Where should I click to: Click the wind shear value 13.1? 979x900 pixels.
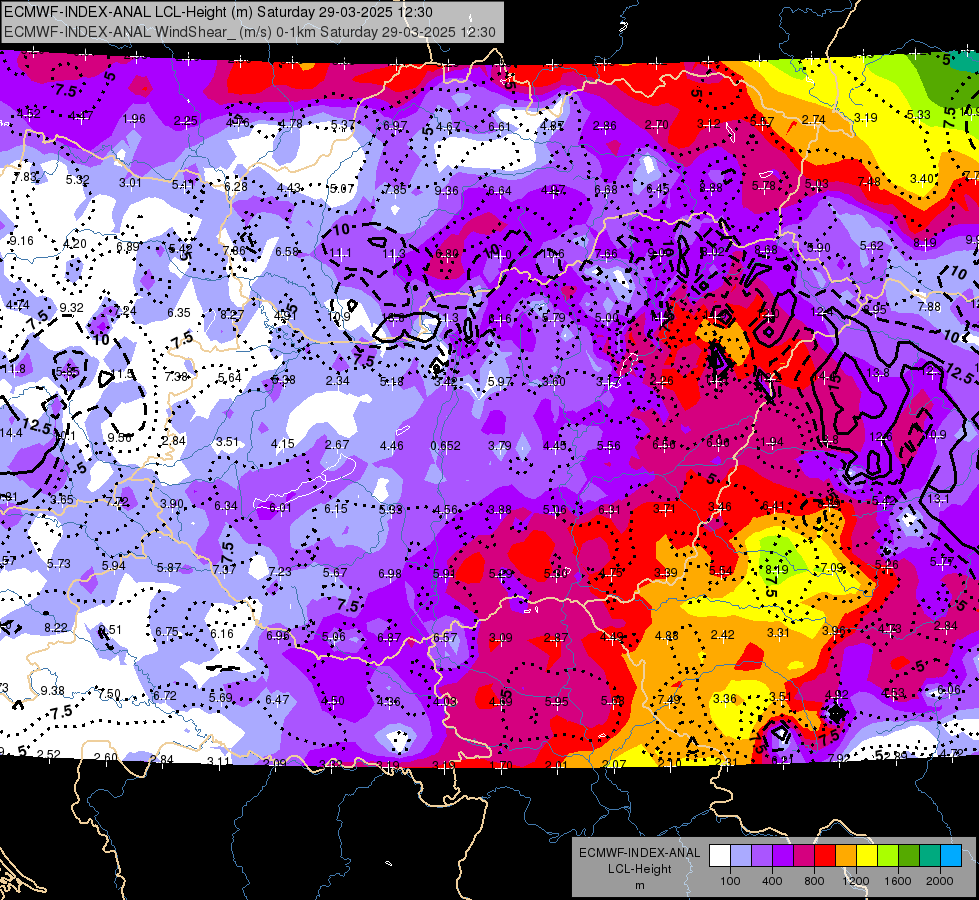click(x=938, y=498)
